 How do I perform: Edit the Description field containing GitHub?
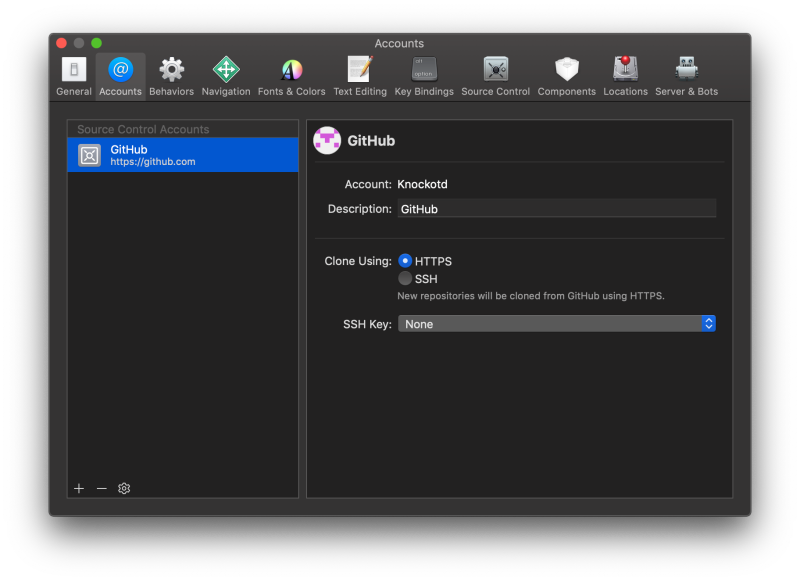click(557, 209)
